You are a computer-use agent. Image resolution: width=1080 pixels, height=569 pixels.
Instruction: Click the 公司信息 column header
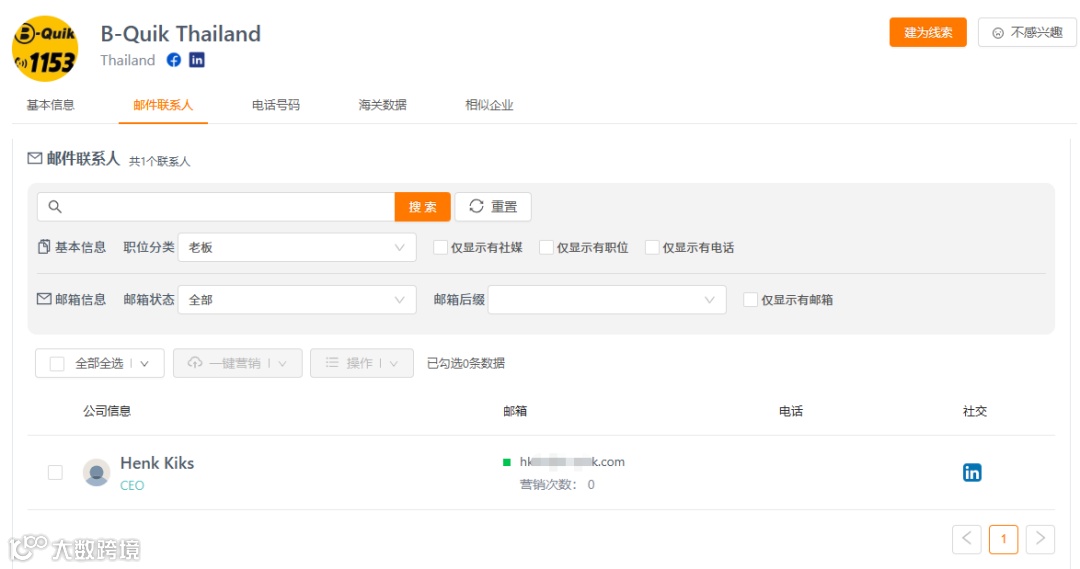[107, 411]
